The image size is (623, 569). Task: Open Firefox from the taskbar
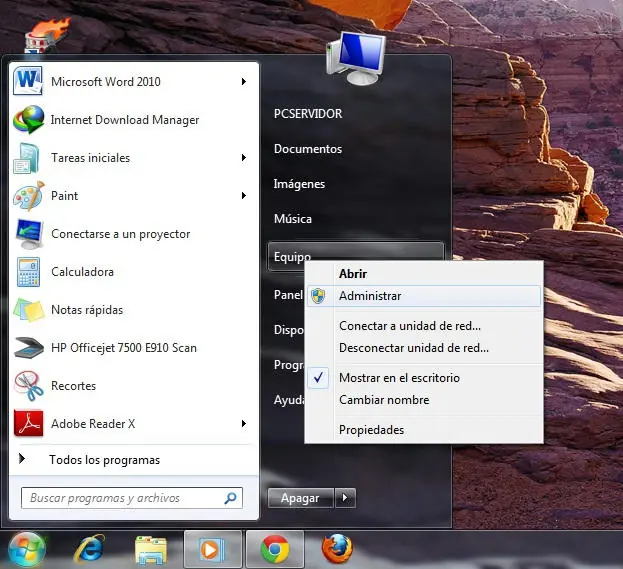337,548
